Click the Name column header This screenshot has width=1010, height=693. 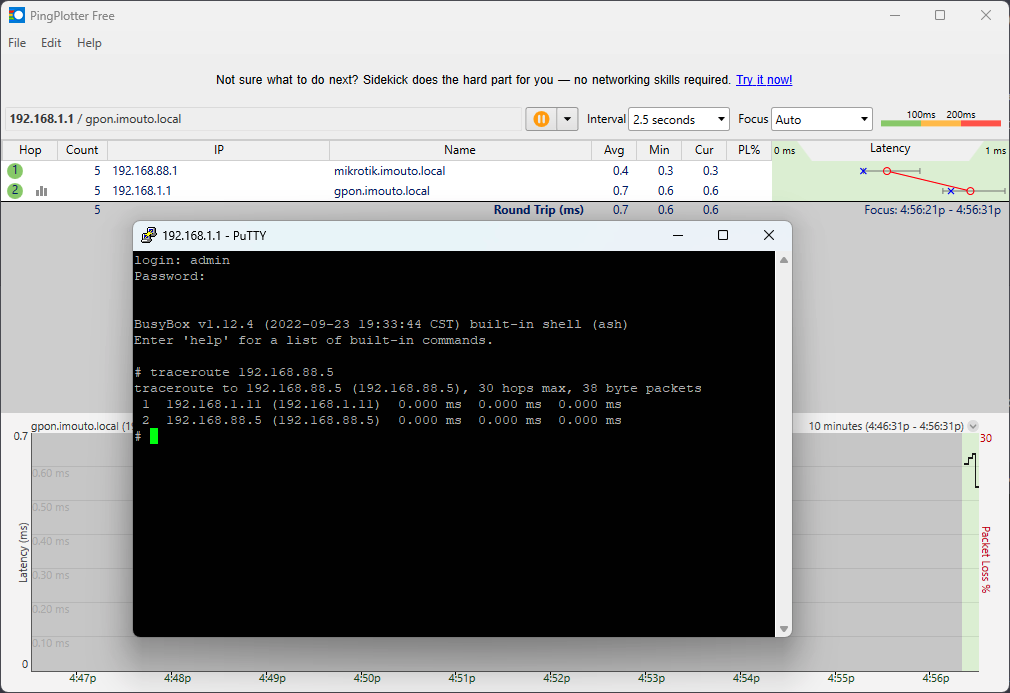(x=460, y=150)
